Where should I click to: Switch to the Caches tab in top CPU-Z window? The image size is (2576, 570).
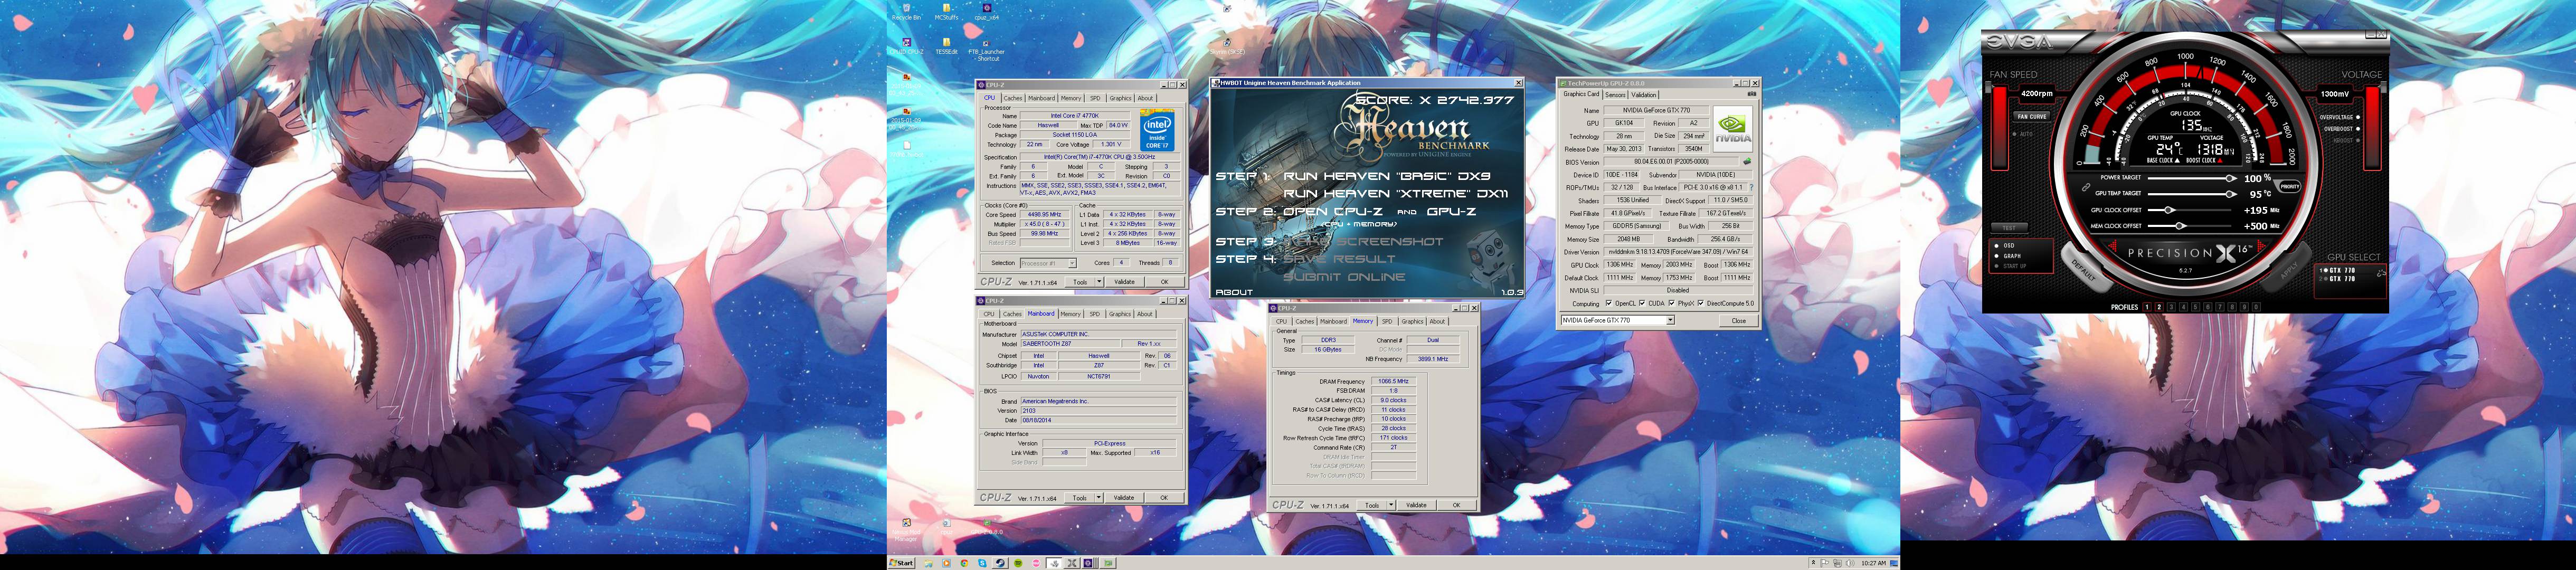tap(1013, 98)
